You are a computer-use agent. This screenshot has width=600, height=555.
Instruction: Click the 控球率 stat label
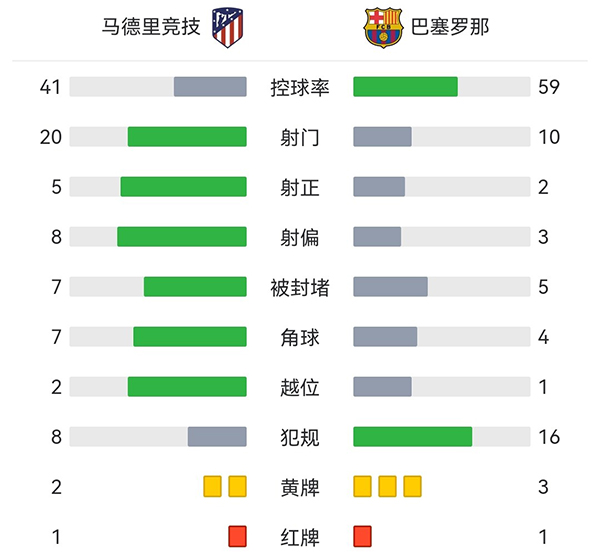click(x=300, y=87)
